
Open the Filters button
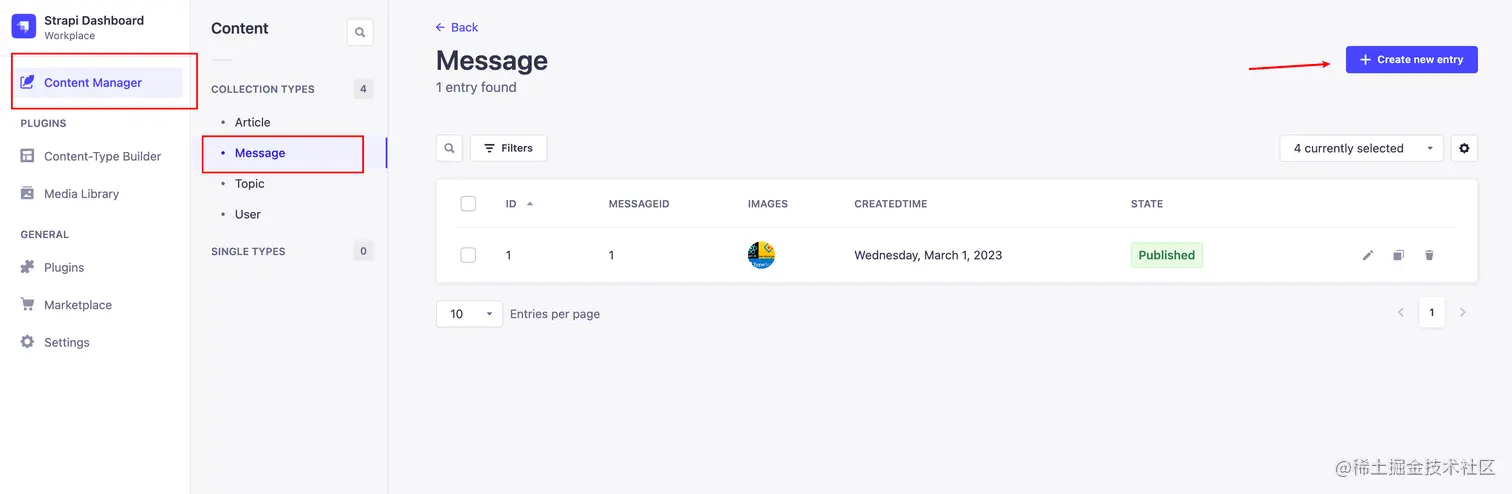[x=508, y=148]
